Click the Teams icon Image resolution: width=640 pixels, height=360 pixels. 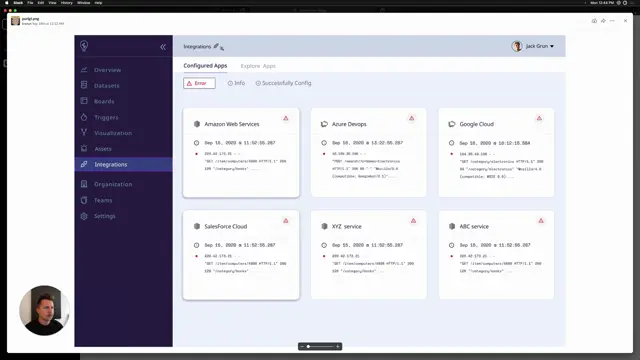click(84, 200)
